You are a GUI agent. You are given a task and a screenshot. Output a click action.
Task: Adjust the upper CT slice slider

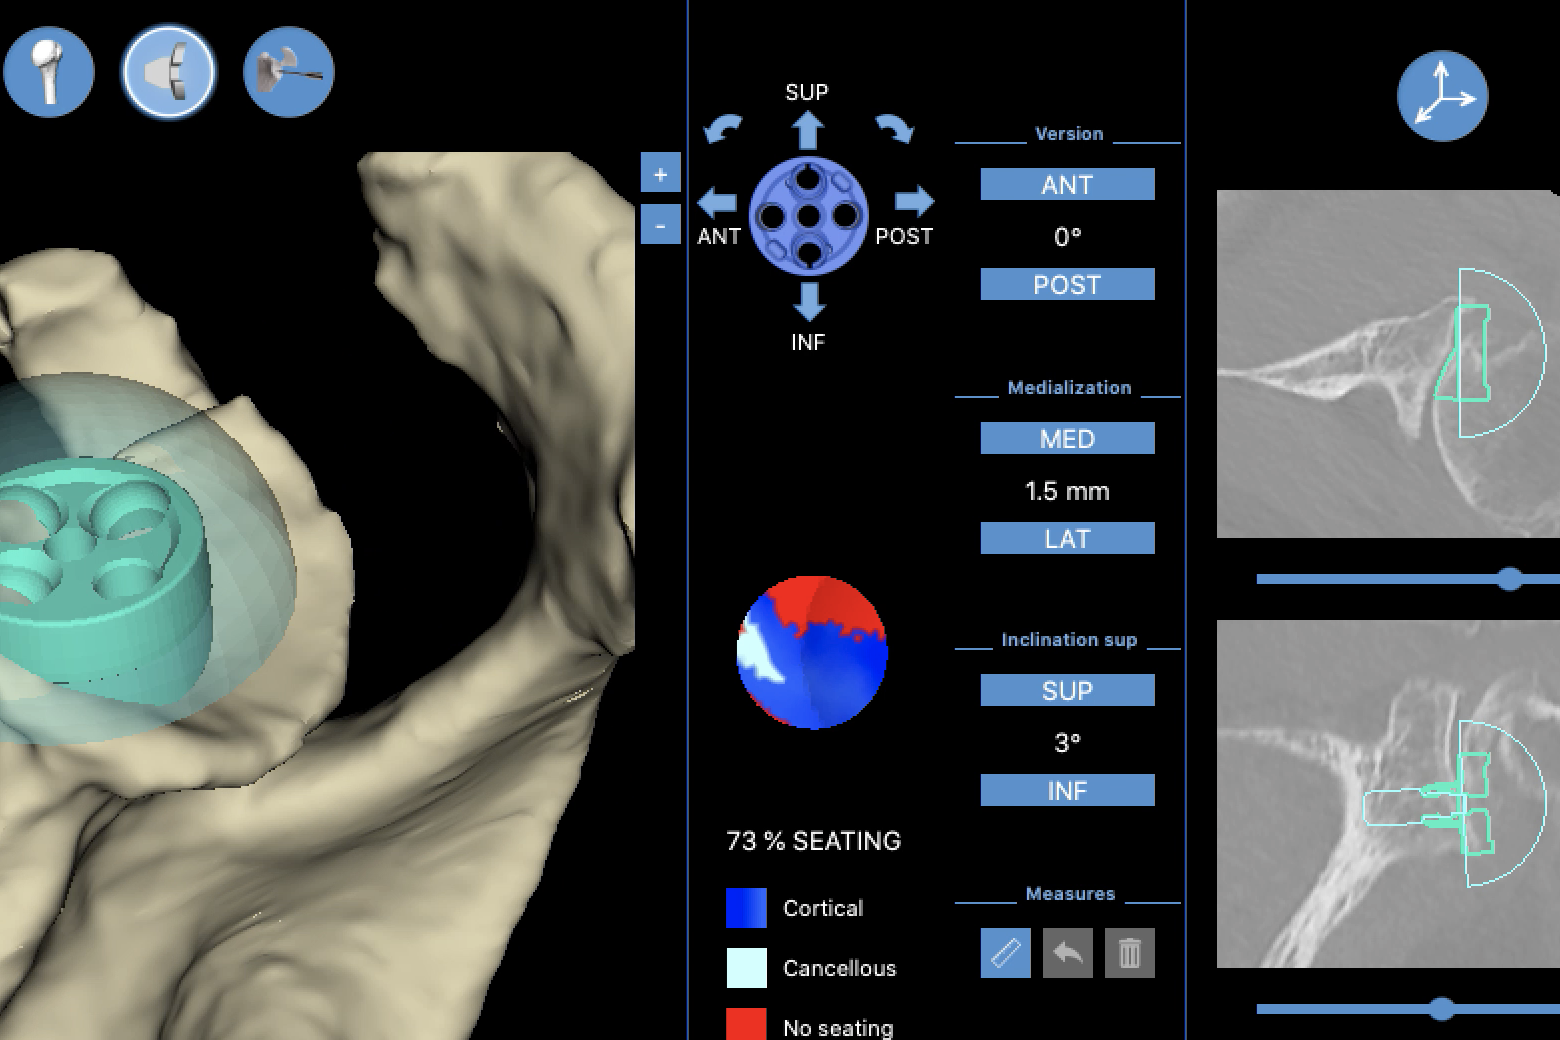pyautogui.click(x=1509, y=579)
